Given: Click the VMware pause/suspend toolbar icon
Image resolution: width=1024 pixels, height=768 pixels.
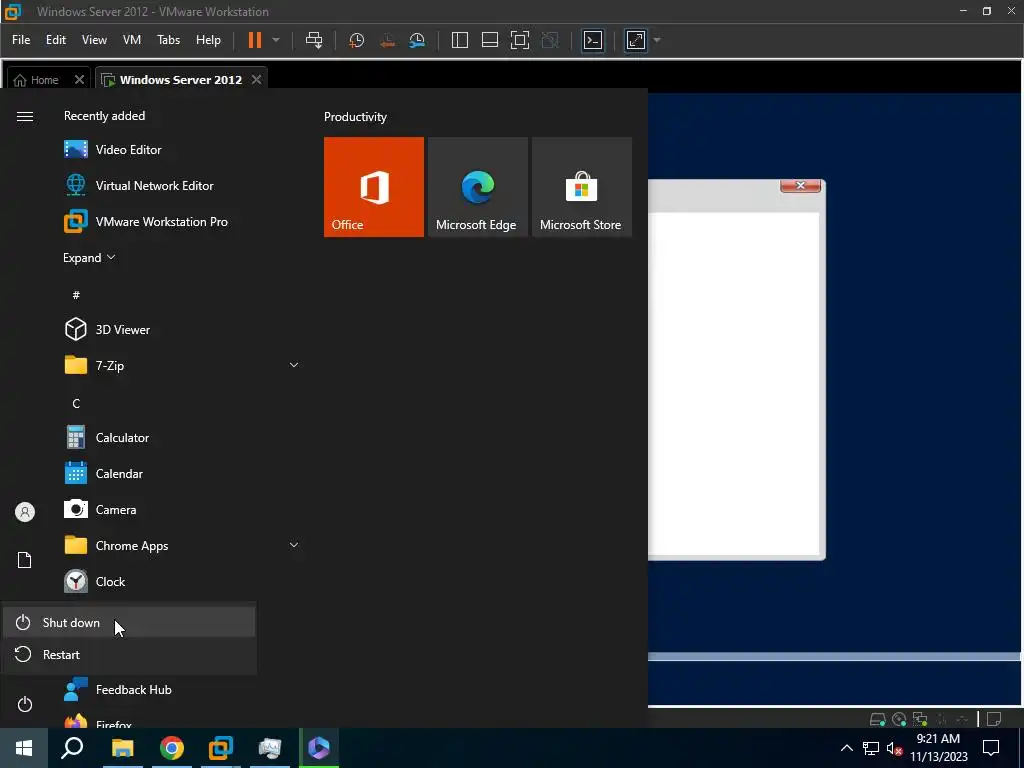Looking at the screenshot, I should tap(255, 40).
